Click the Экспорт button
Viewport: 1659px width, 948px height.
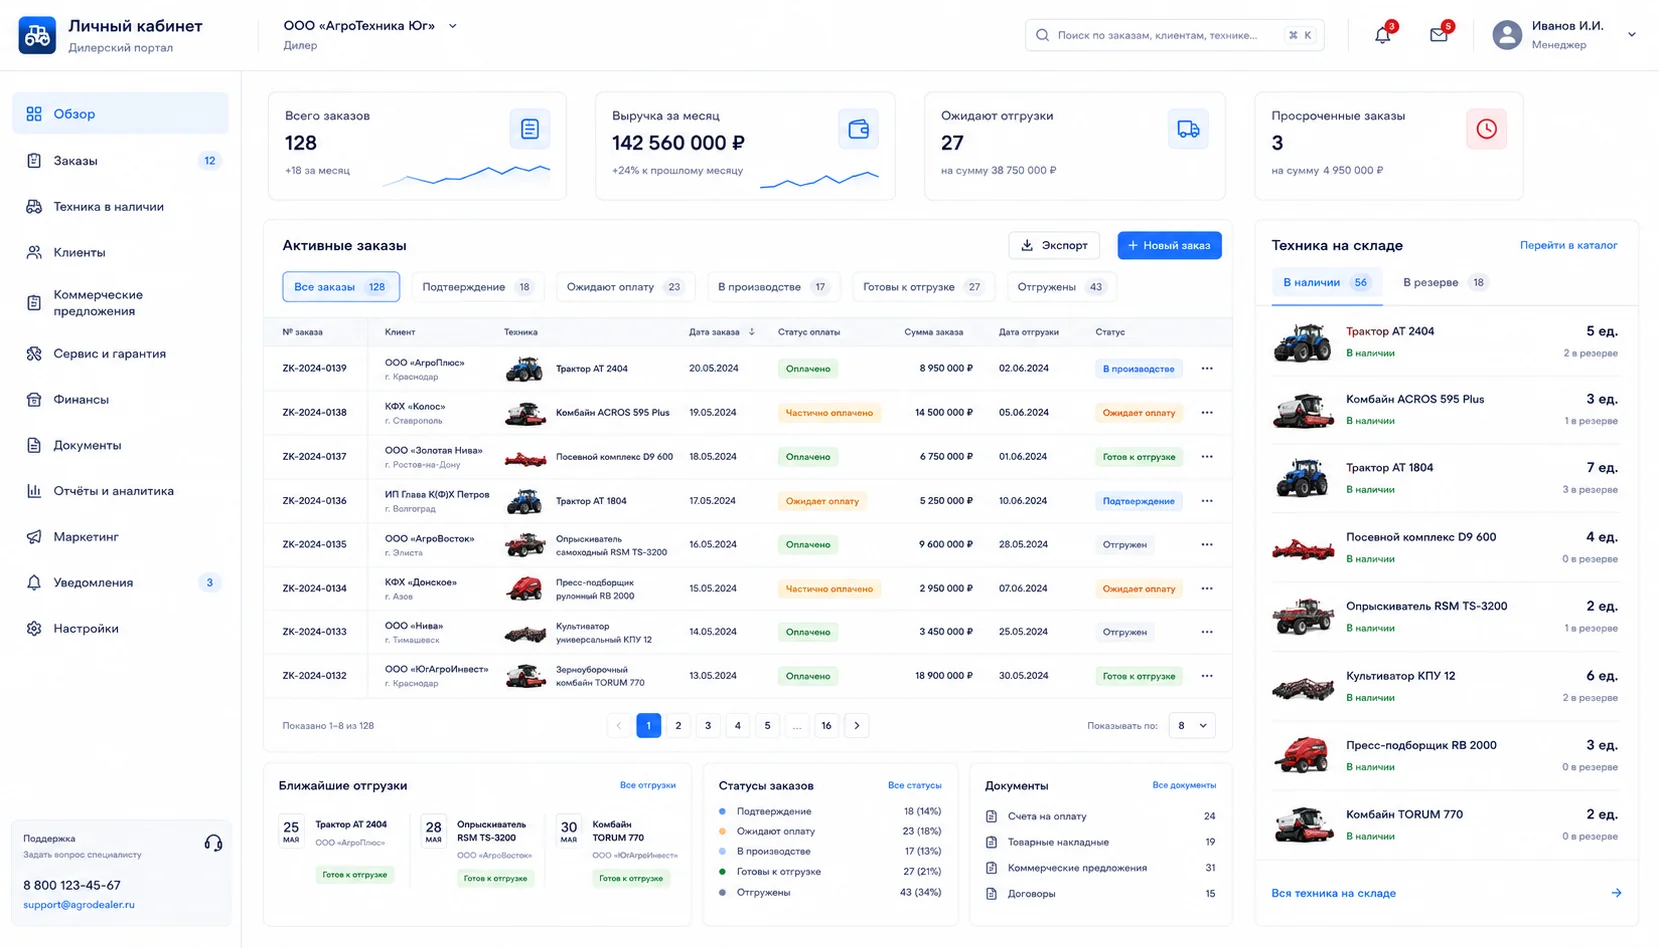click(1054, 245)
